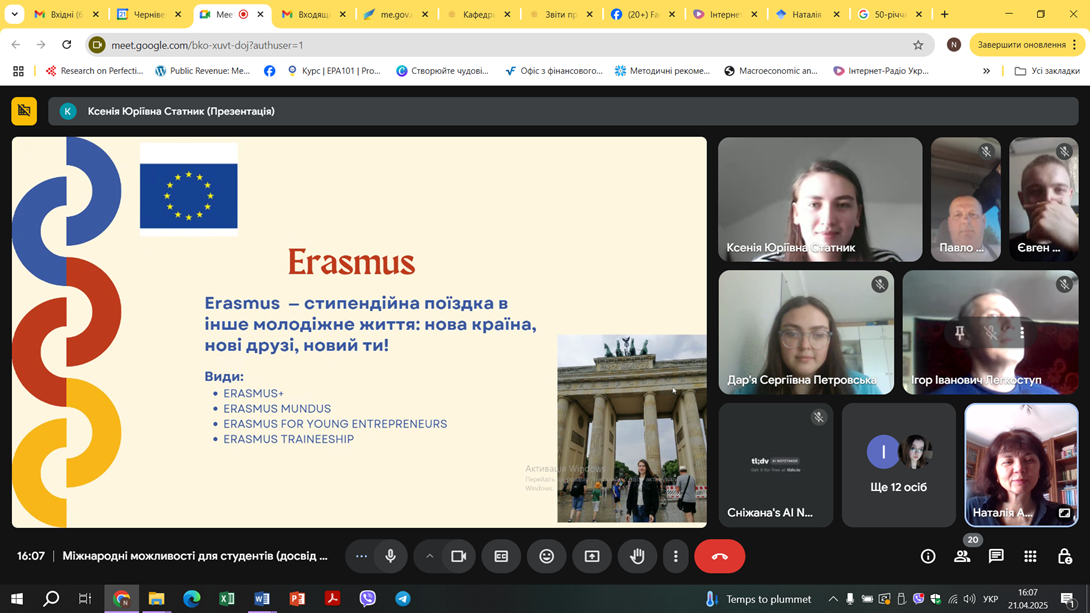This screenshot has width=1090, height=613.
Task: Open more options three-dot menu
Action: [676, 556]
